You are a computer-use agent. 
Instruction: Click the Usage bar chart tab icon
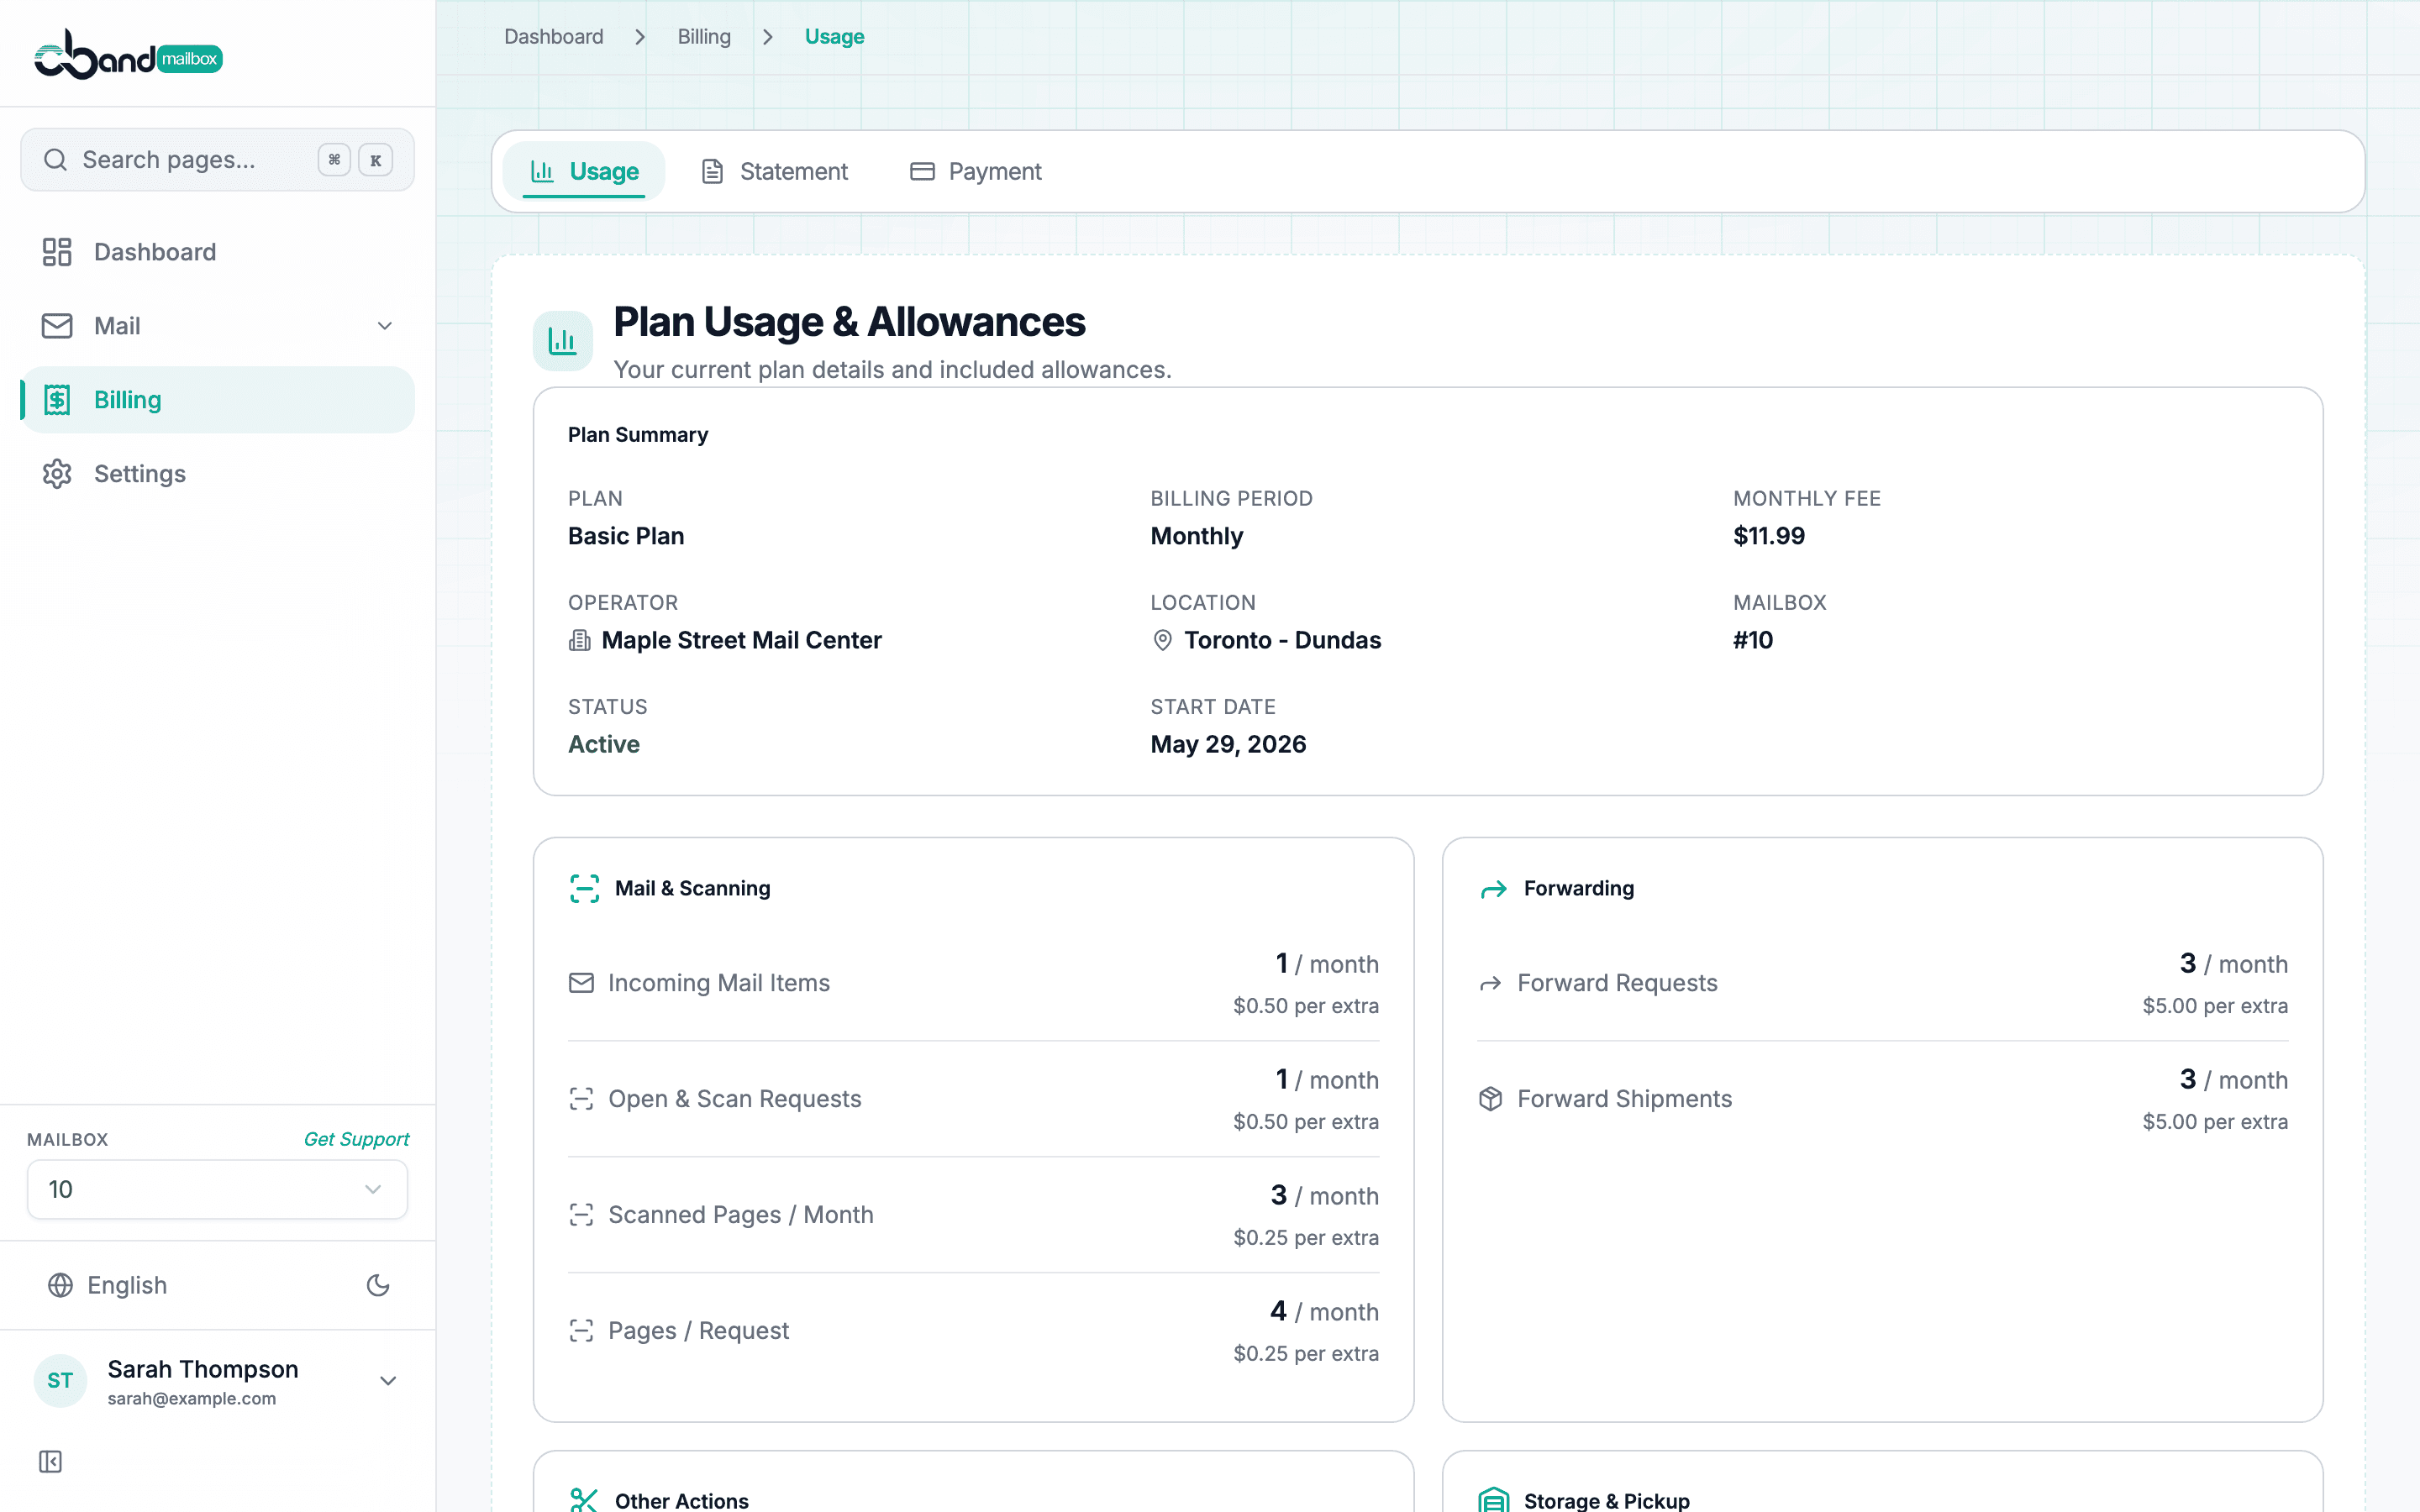coord(542,171)
